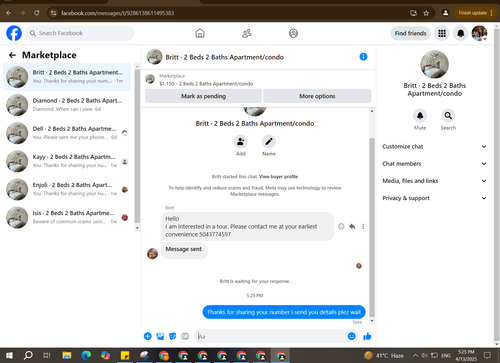Screen dimensions: 500x363
Task: Open the Friends icon in top navigation
Action: coord(247,33)
